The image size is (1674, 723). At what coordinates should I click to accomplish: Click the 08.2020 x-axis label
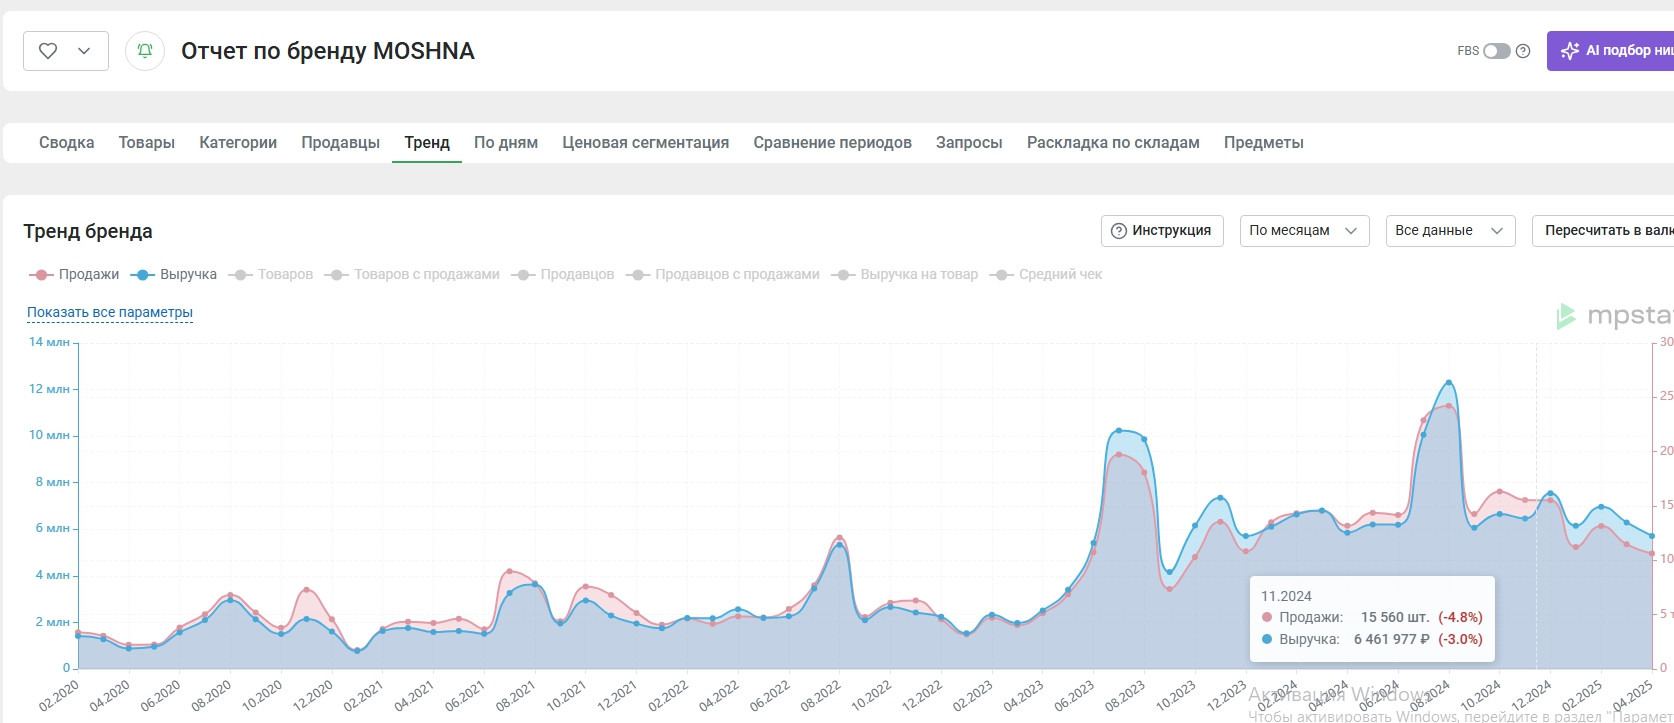[211, 695]
